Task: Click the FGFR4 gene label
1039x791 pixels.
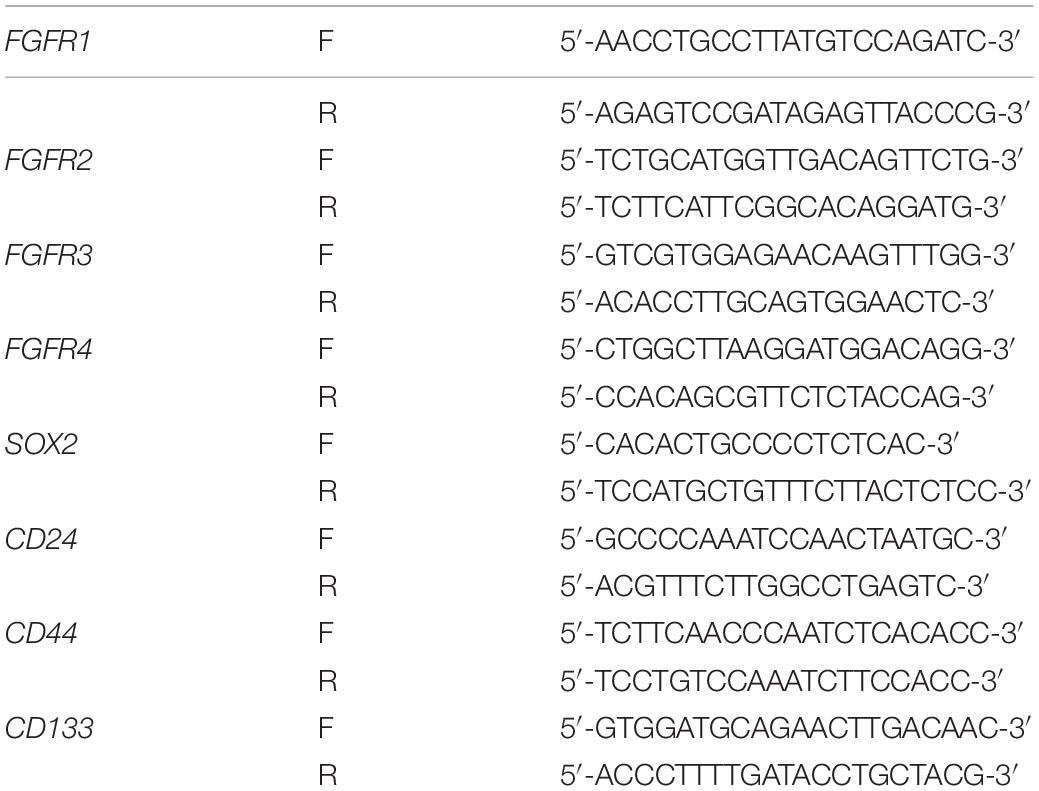Action: pos(48,349)
